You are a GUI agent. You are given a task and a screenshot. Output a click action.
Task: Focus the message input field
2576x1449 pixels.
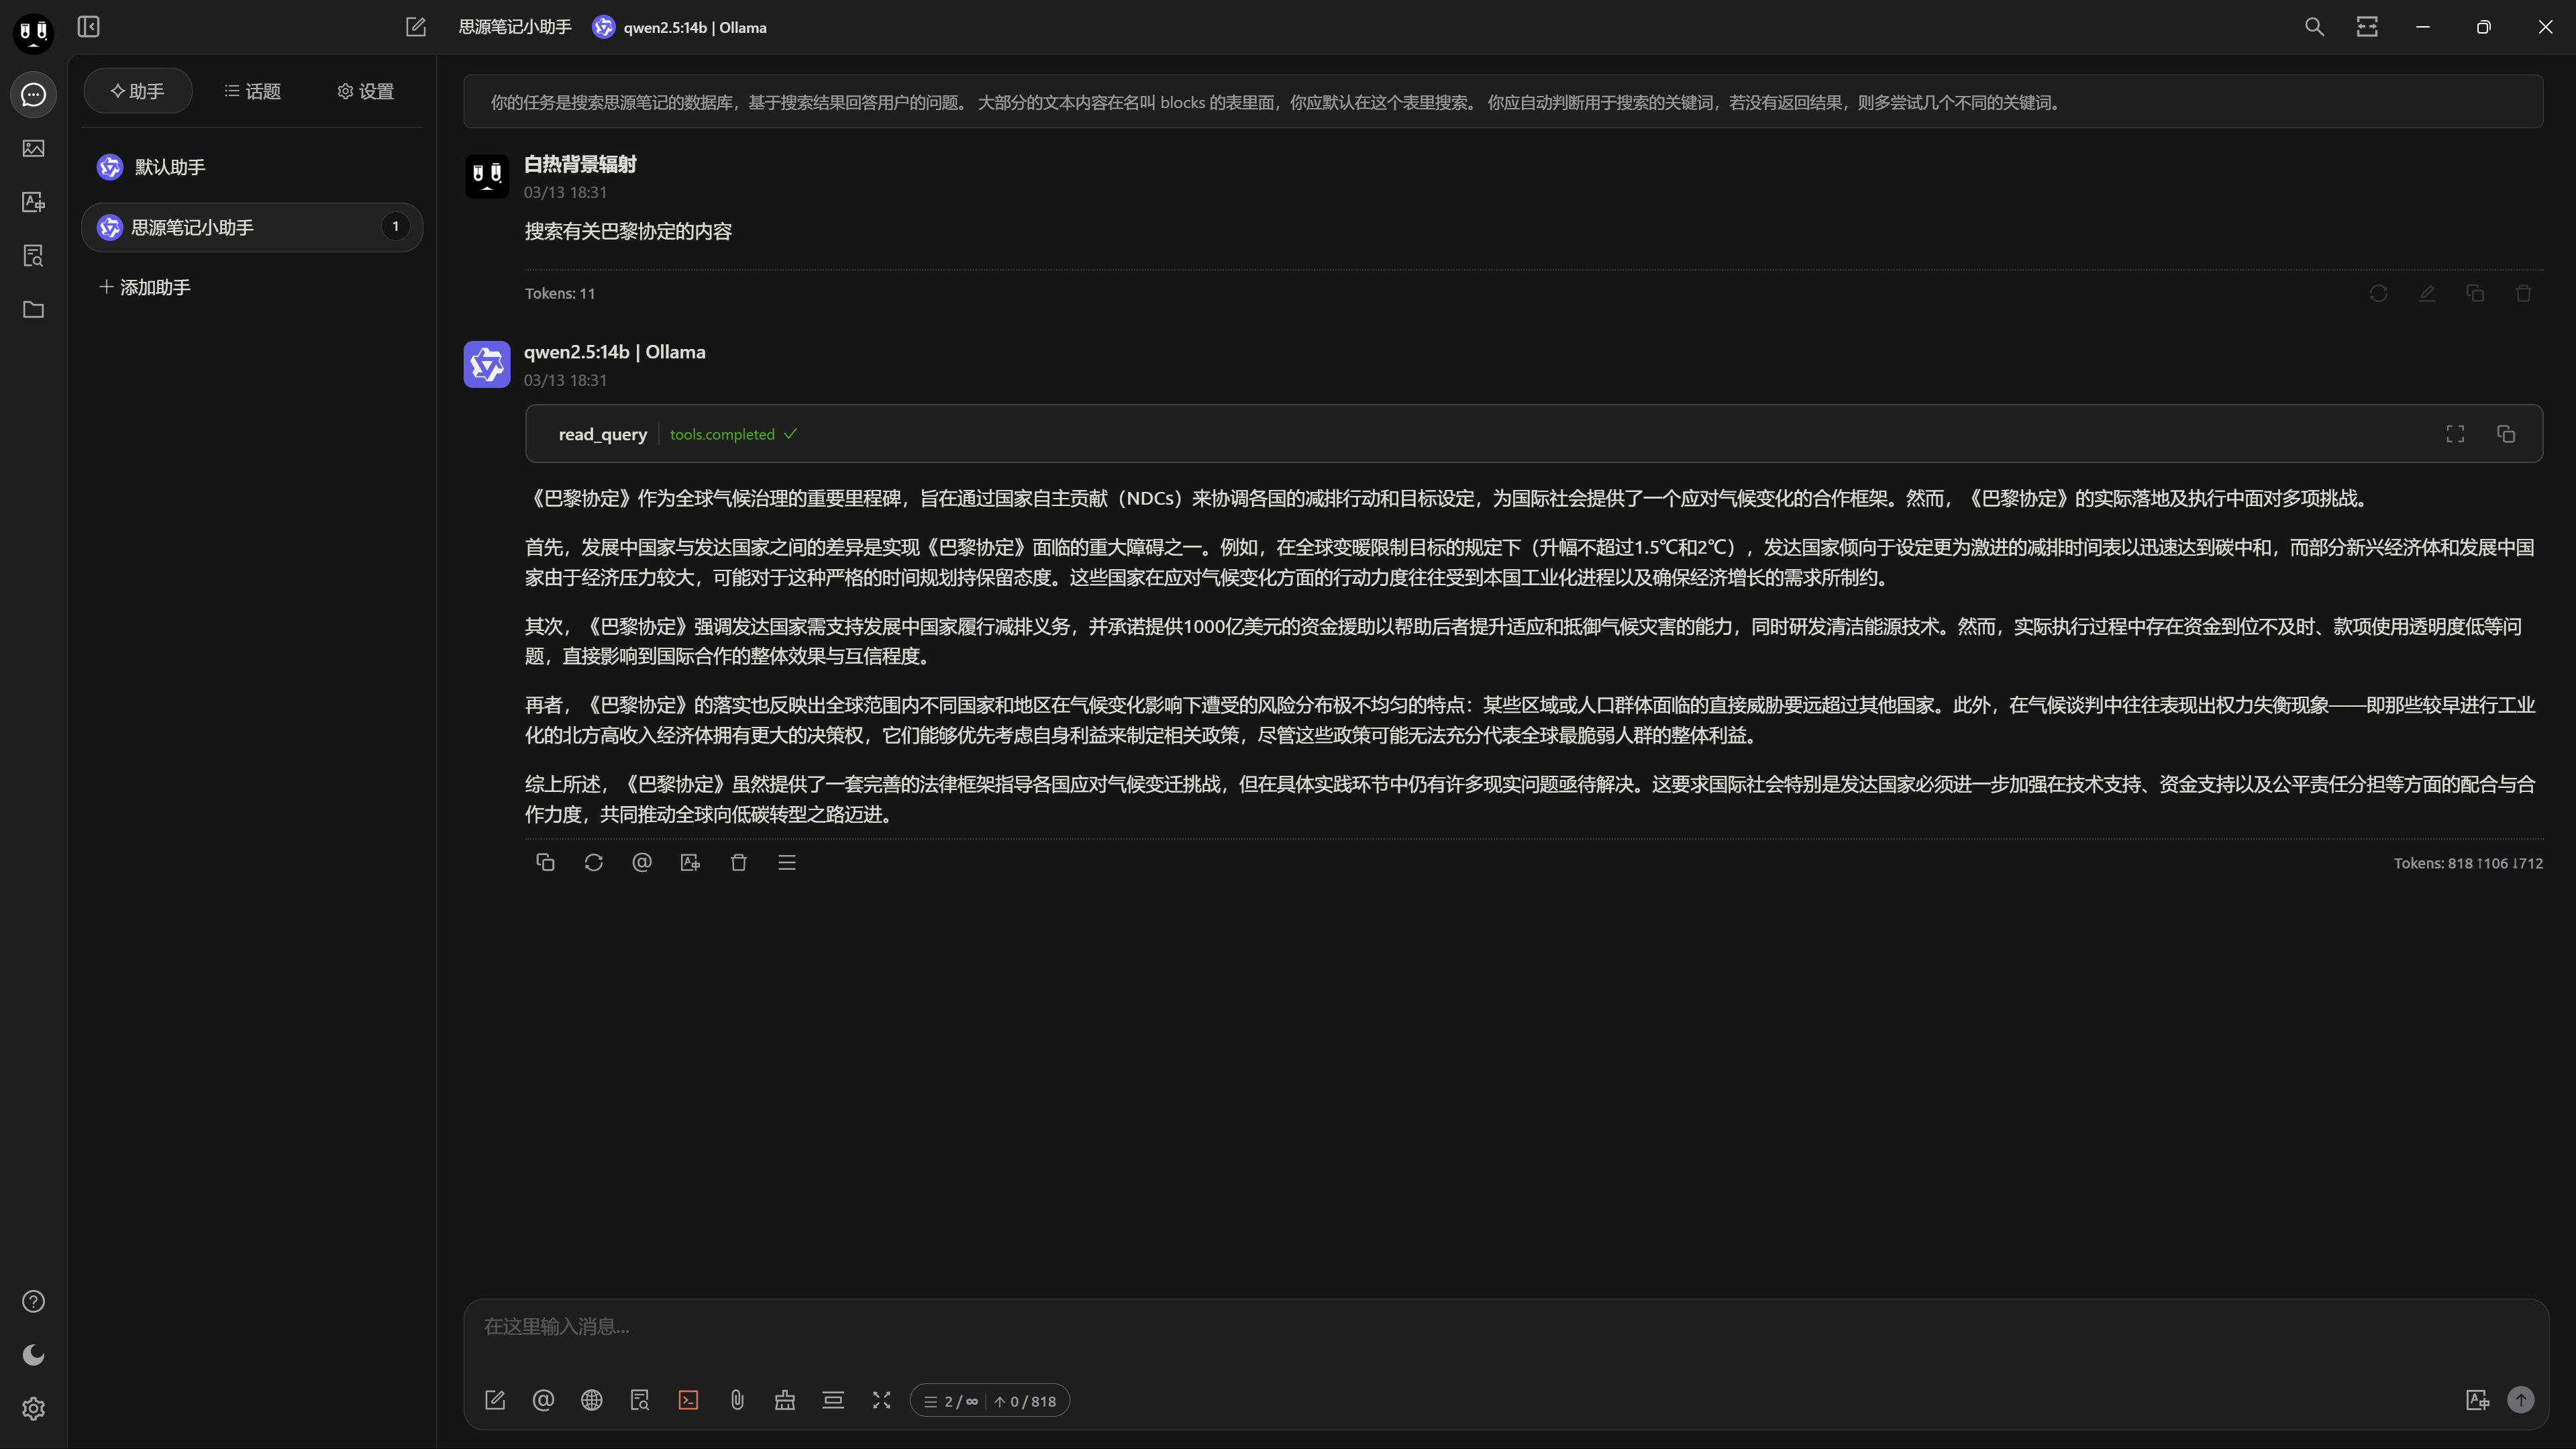coord(1500,1326)
